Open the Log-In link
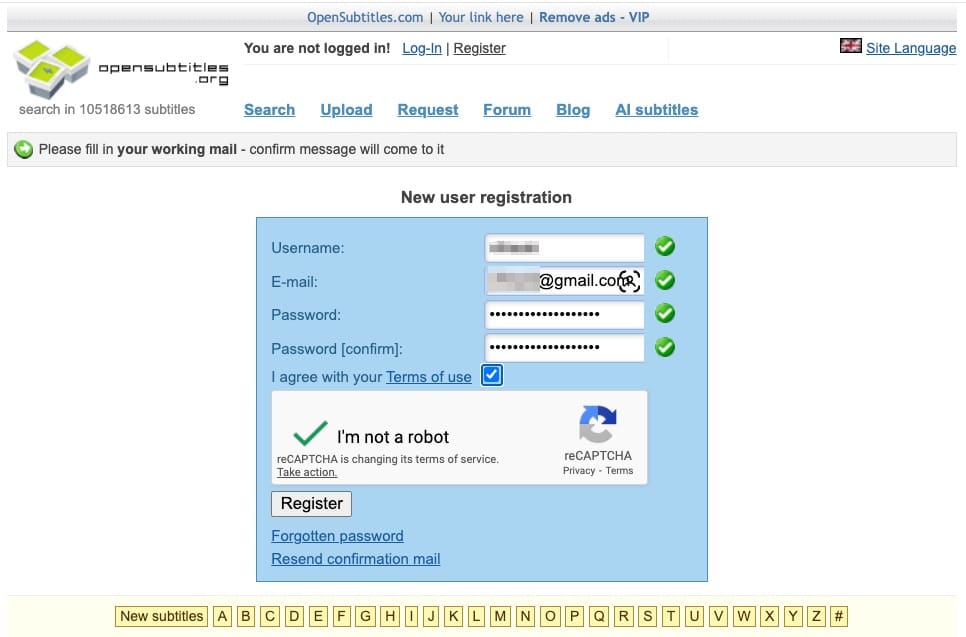The width and height of the screenshot is (966, 637). pyautogui.click(x=422, y=48)
